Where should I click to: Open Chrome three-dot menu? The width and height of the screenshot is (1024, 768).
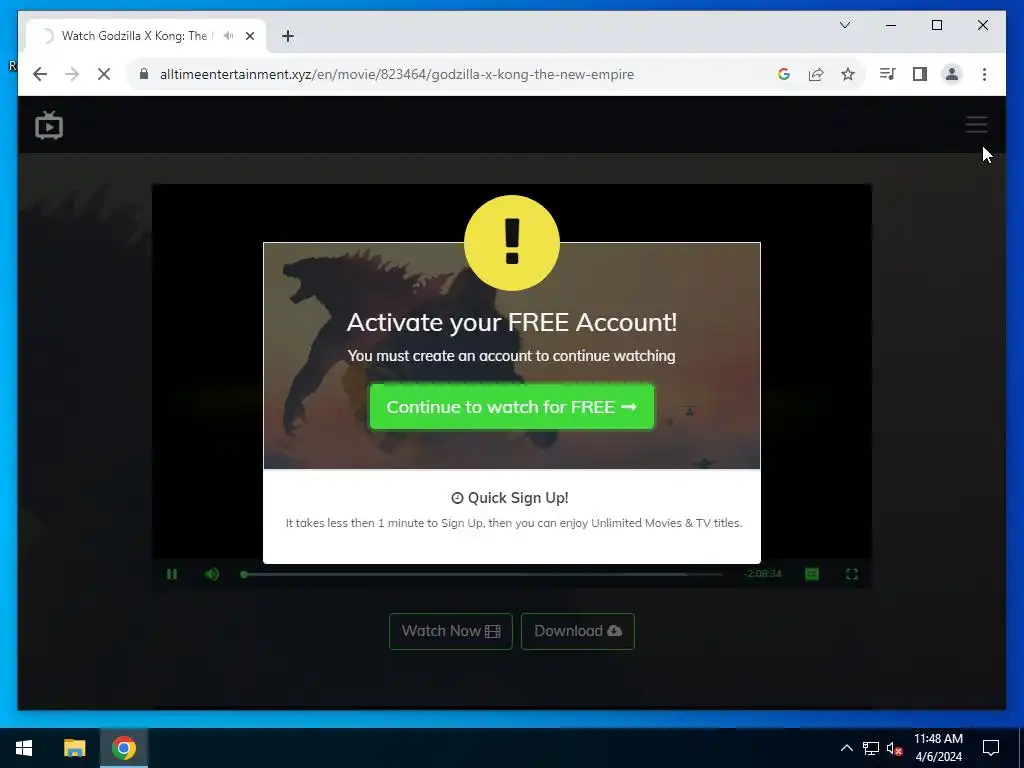coord(984,74)
